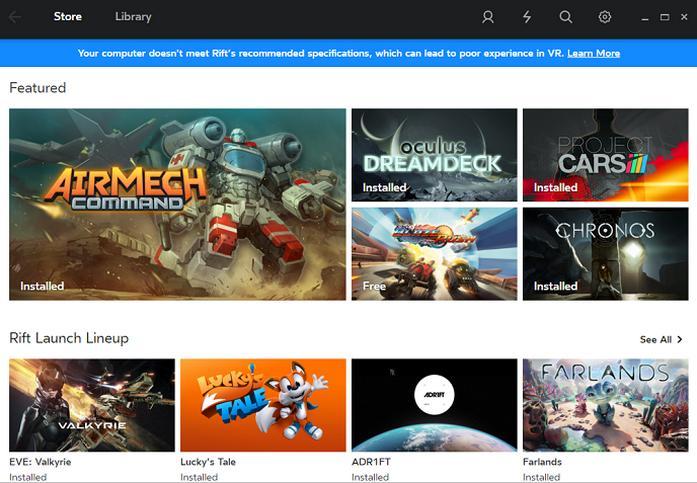Click the Rift Launch Lineup heading
697x483 pixels.
click(69, 338)
